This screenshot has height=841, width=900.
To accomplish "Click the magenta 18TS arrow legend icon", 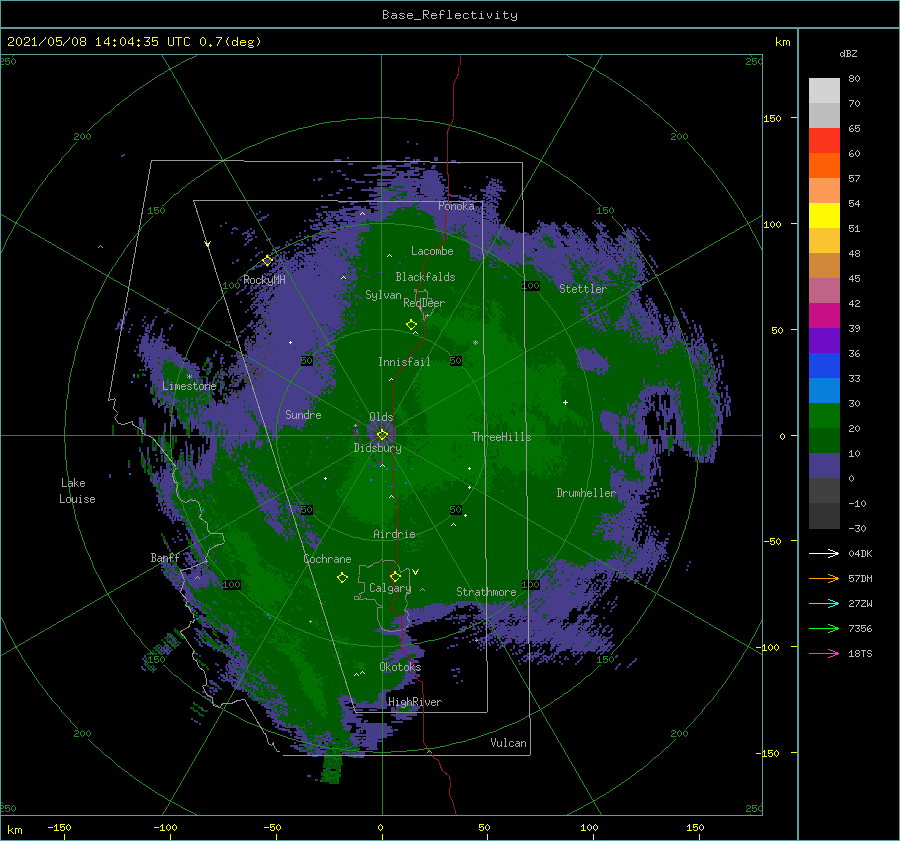I will pyautogui.click(x=824, y=653).
